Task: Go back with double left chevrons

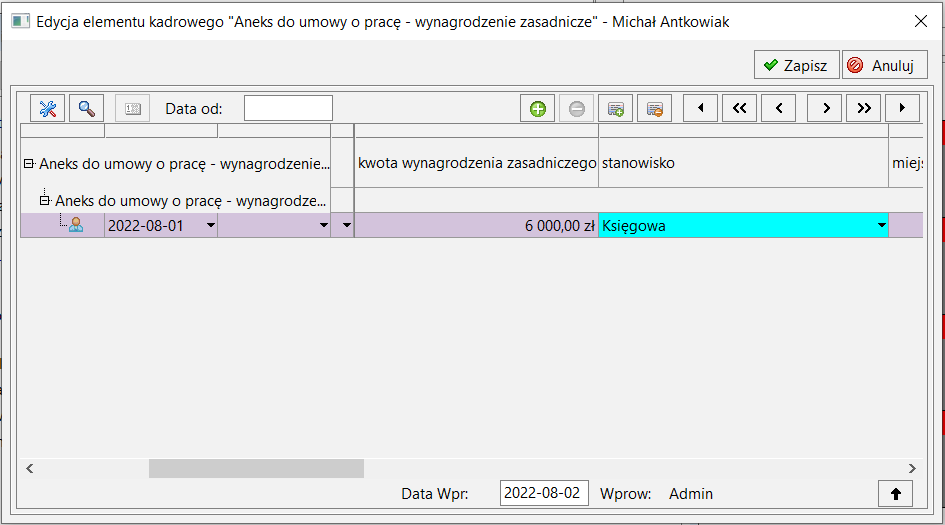Action: pos(739,108)
